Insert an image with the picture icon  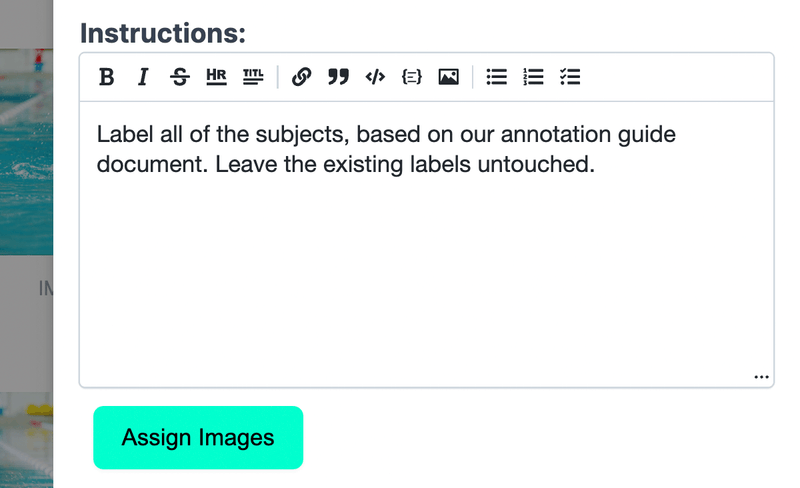(448, 77)
